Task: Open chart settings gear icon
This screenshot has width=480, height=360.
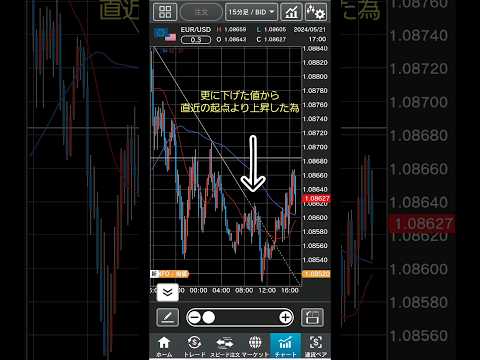Action: pyautogui.click(x=316, y=12)
